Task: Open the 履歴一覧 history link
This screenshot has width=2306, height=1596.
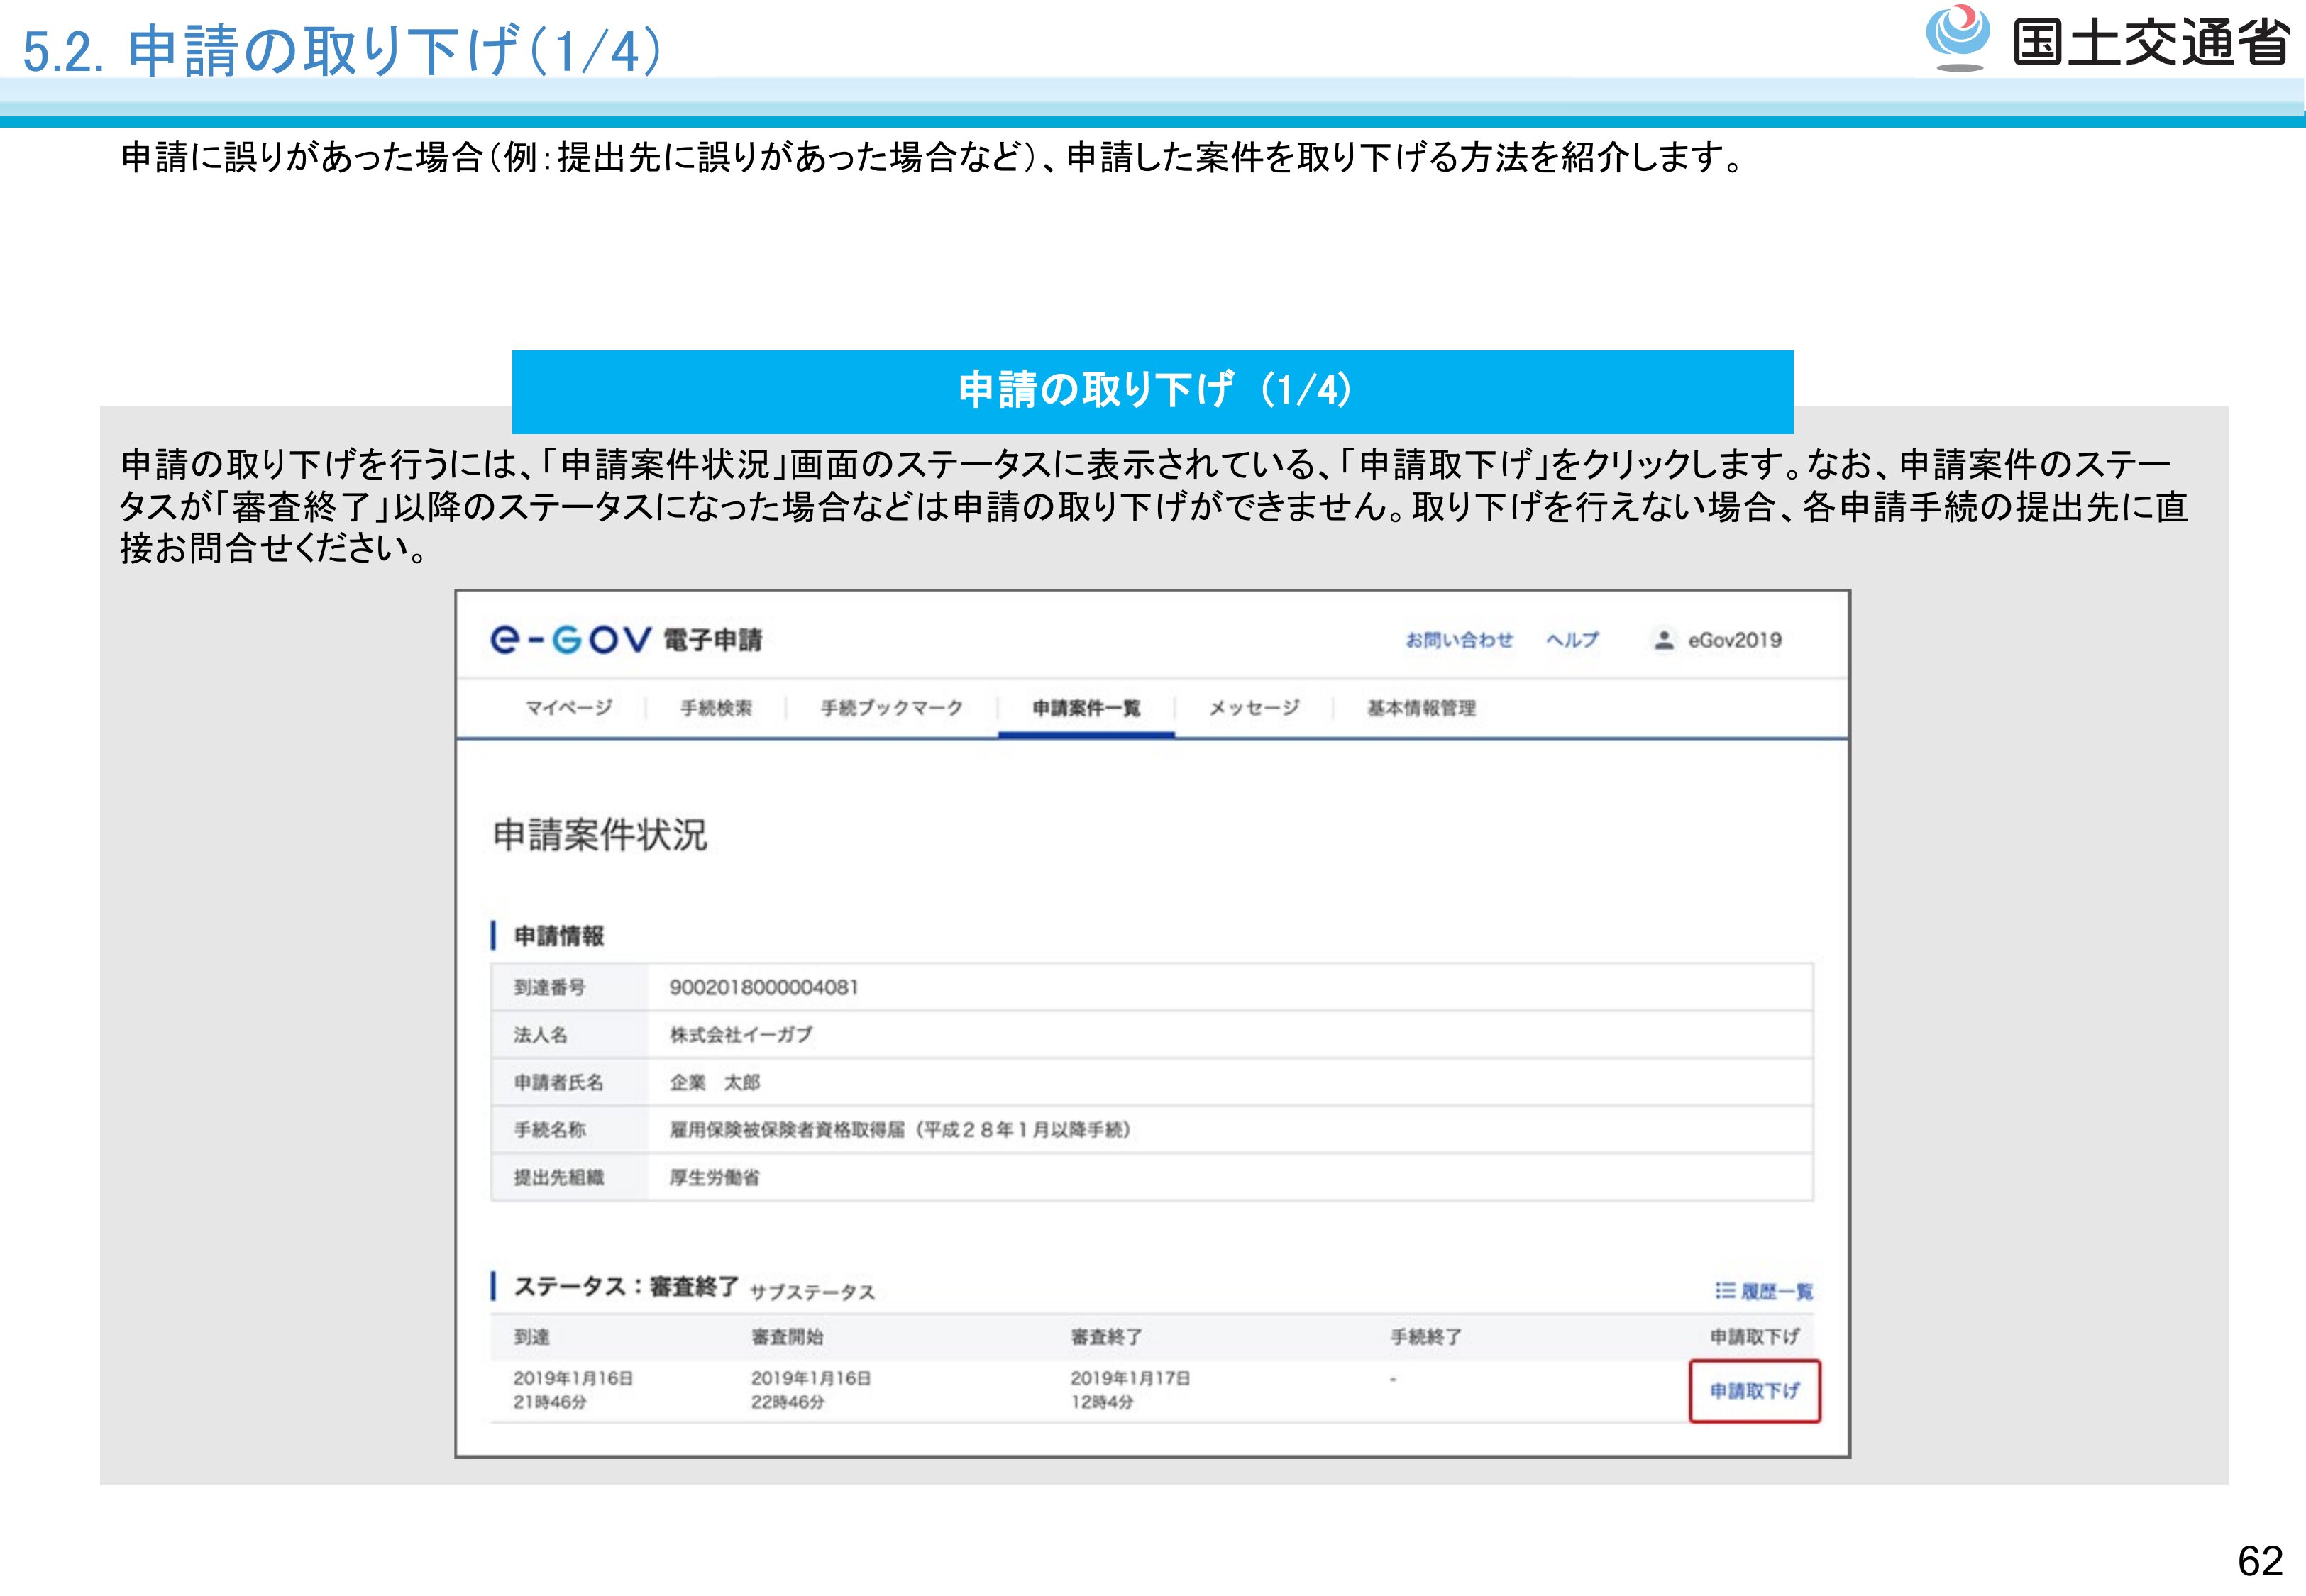Action: 1776,1291
